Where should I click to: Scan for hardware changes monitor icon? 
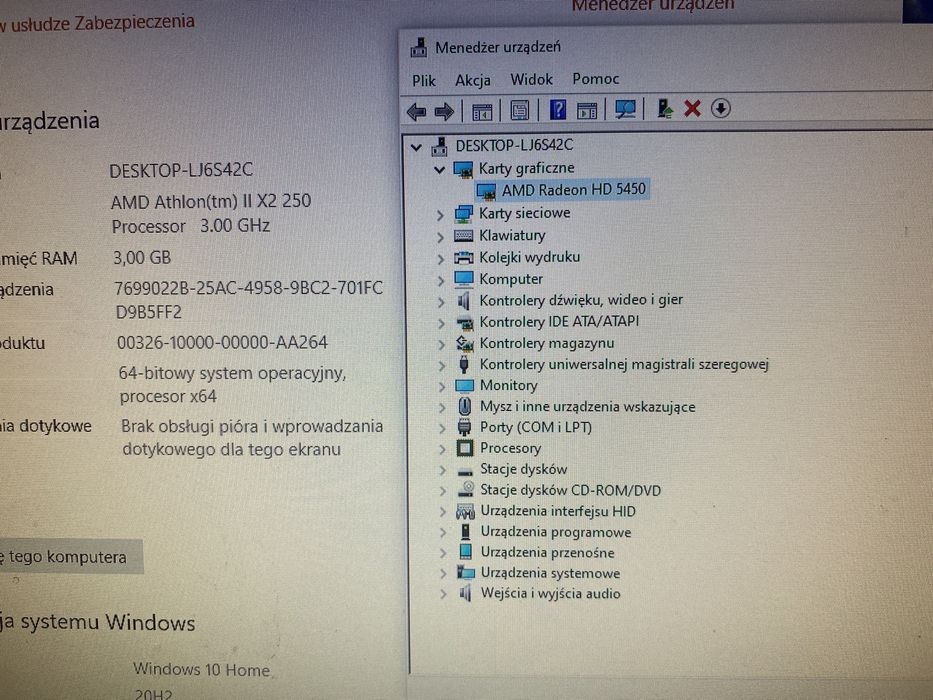point(625,109)
